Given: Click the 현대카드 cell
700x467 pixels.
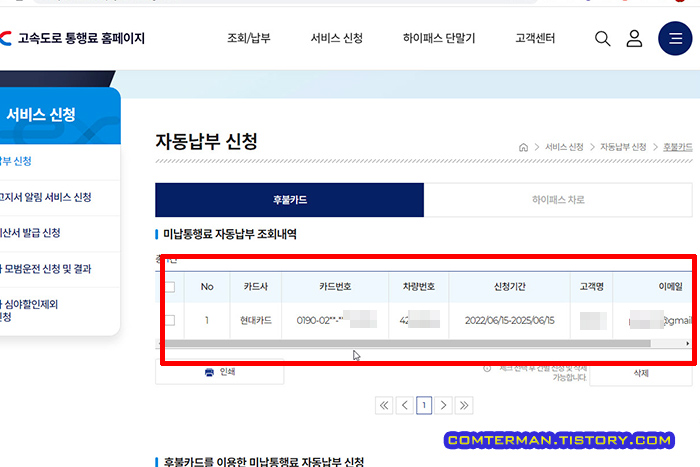Looking at the screenshot, I should [x=255, y=320].
